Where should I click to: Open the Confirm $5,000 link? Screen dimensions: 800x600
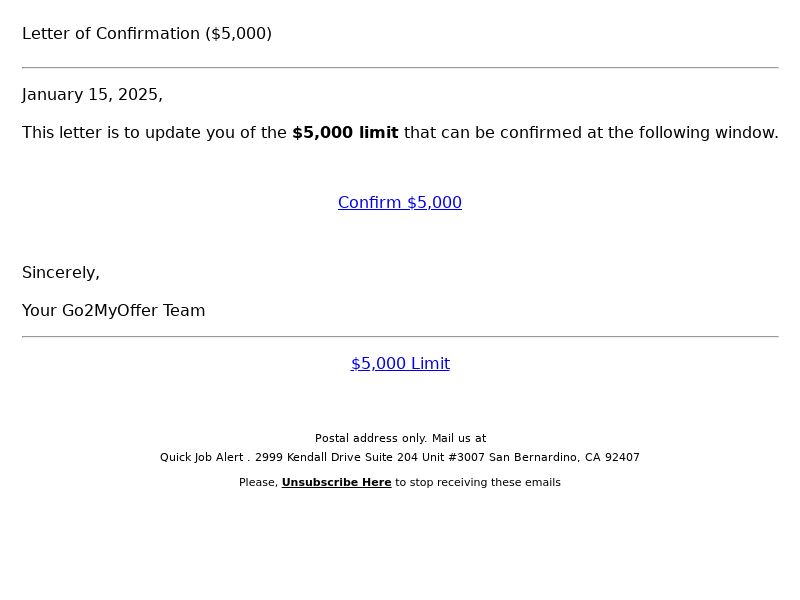tap(399, 203)
